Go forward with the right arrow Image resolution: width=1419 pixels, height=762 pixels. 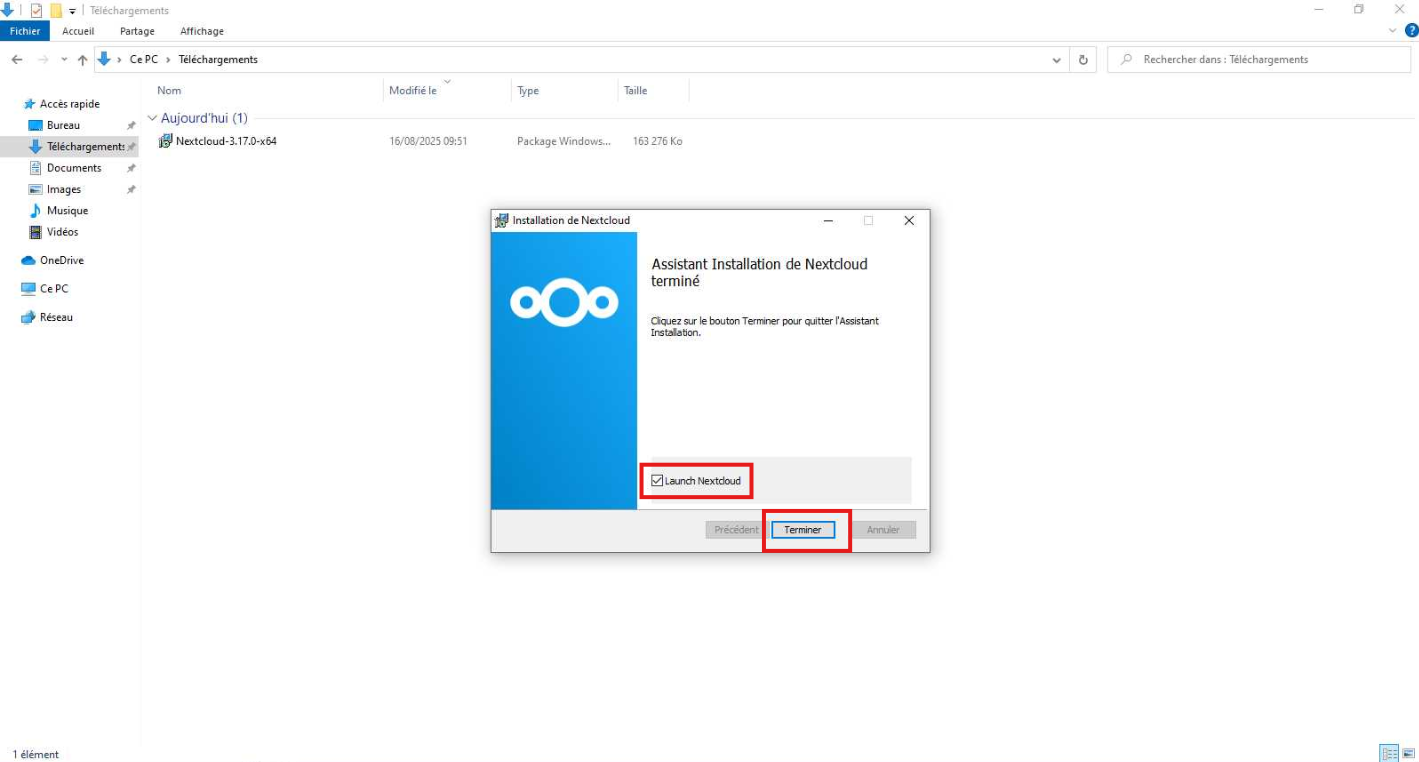click(x=42, y=60)
